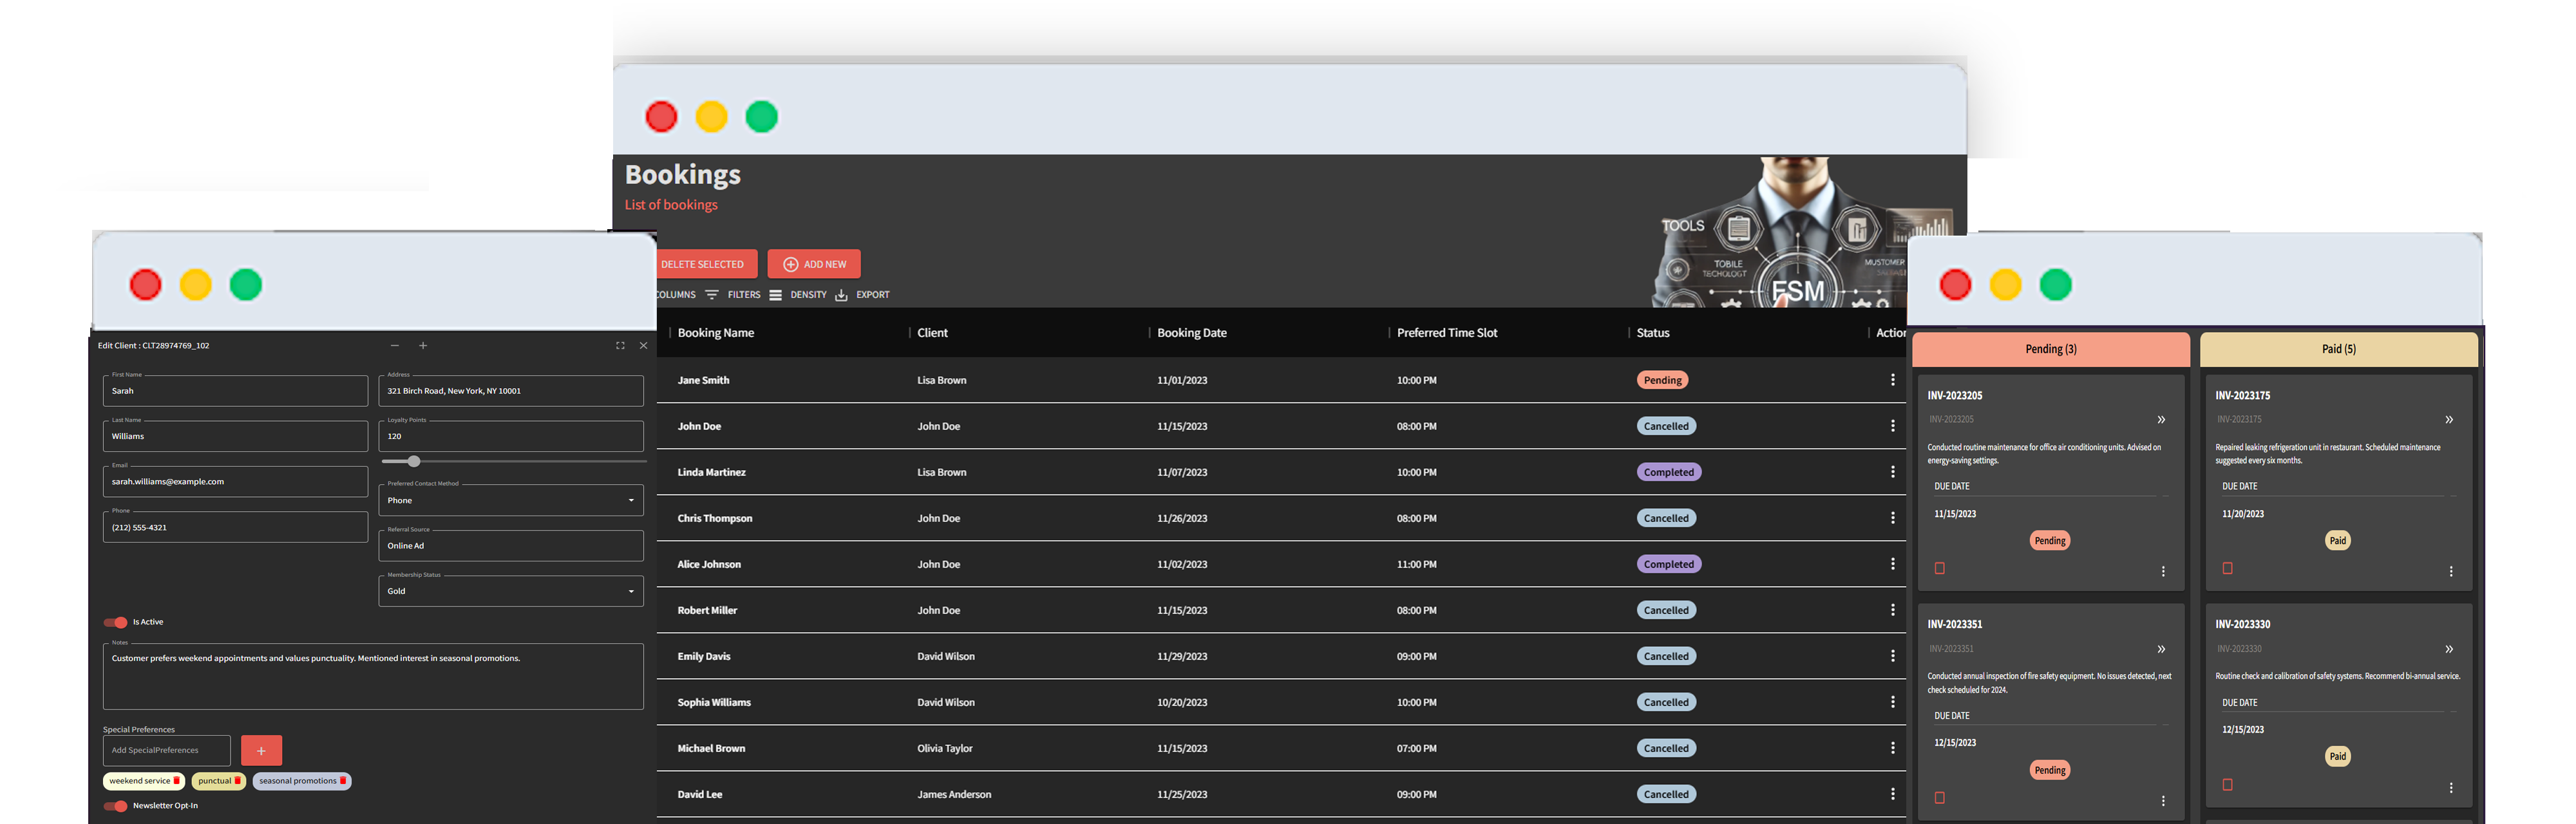Image resolution: width=2576 pixels, height=824 pixels.
Task: Adjust the Loyalty Points slider
Action: (x=413, y=462)
